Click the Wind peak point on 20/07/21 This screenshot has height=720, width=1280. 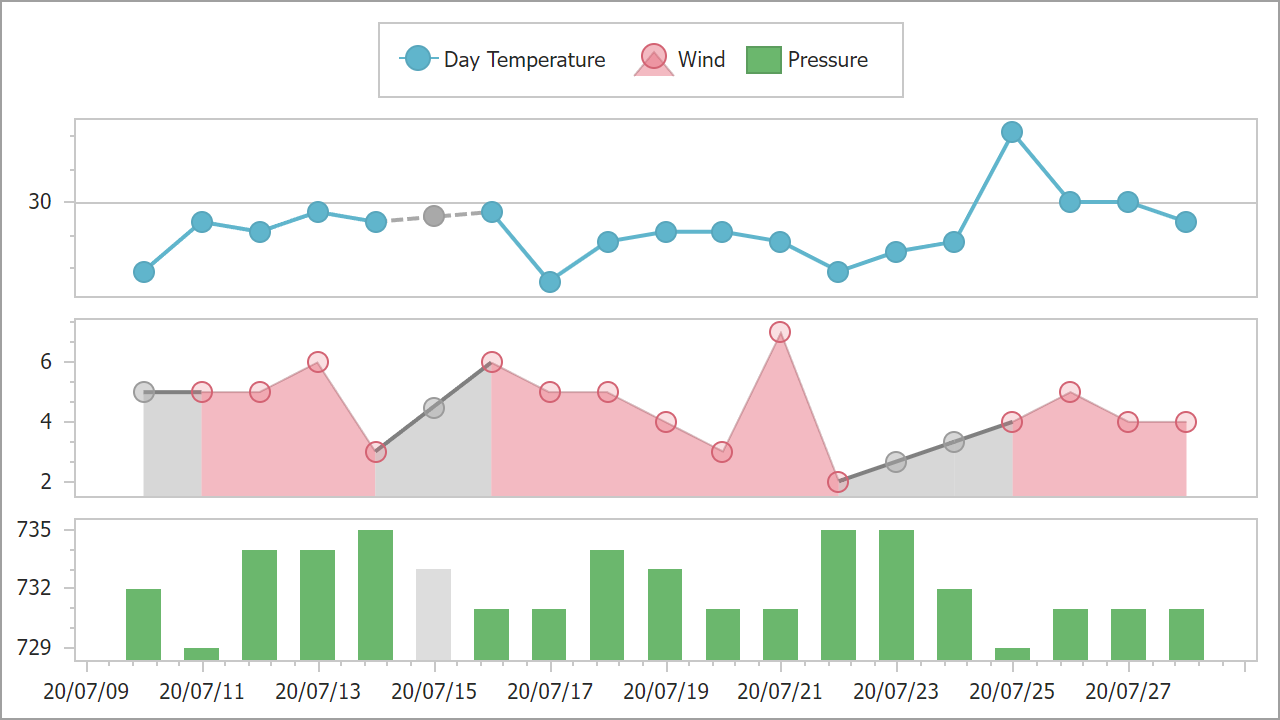coord(780,332)
